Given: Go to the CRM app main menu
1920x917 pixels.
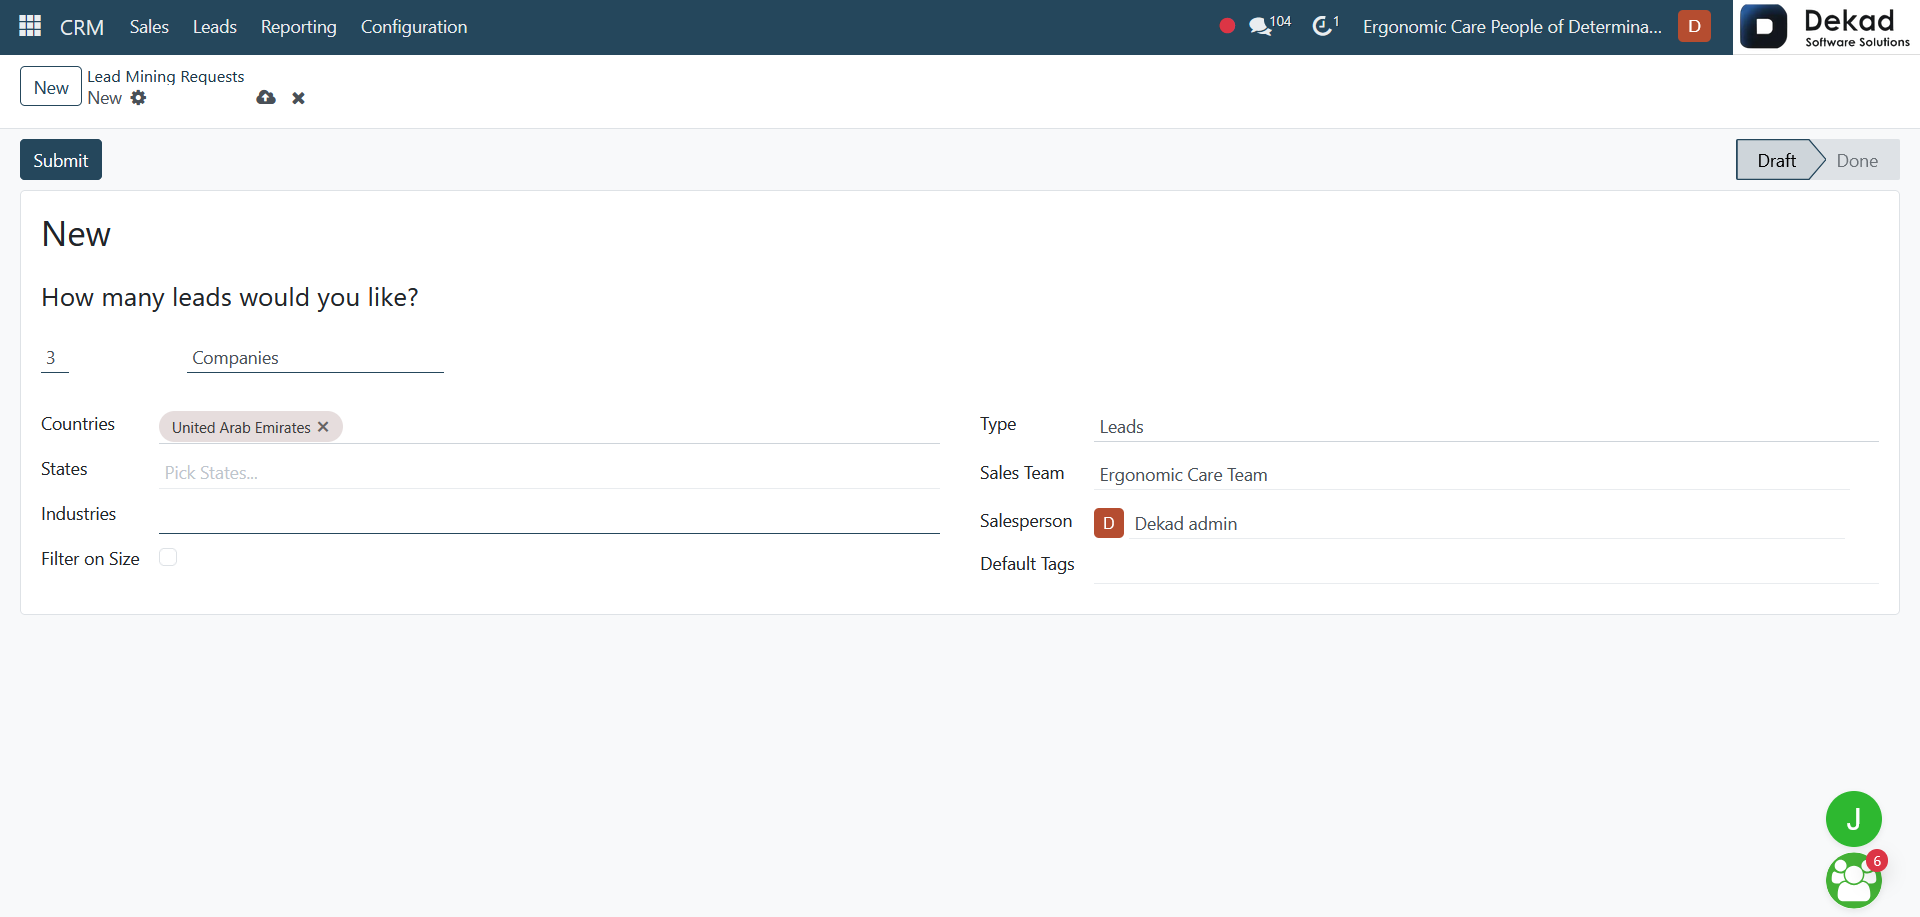Looking at the screenshot, I should click(82, 27).
